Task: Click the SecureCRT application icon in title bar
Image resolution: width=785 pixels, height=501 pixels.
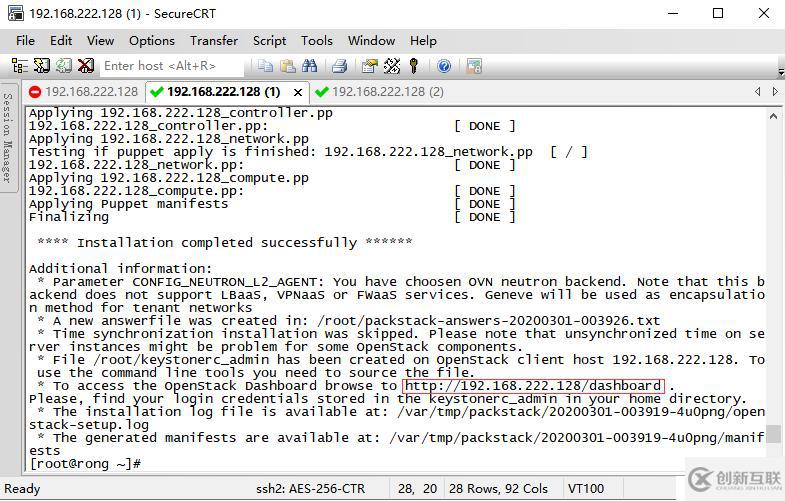Action: pos(16,13)
